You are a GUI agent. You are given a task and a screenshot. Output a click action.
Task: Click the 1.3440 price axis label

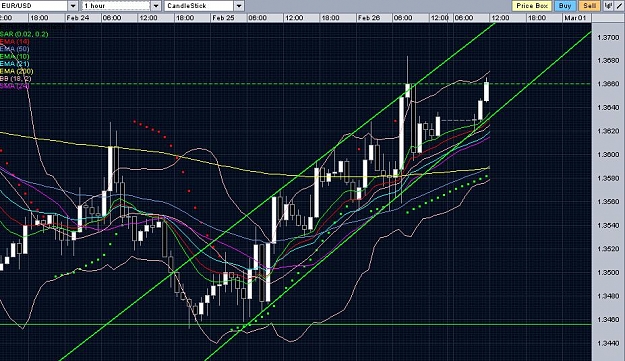pyautogui.click(x=608, y=343)
